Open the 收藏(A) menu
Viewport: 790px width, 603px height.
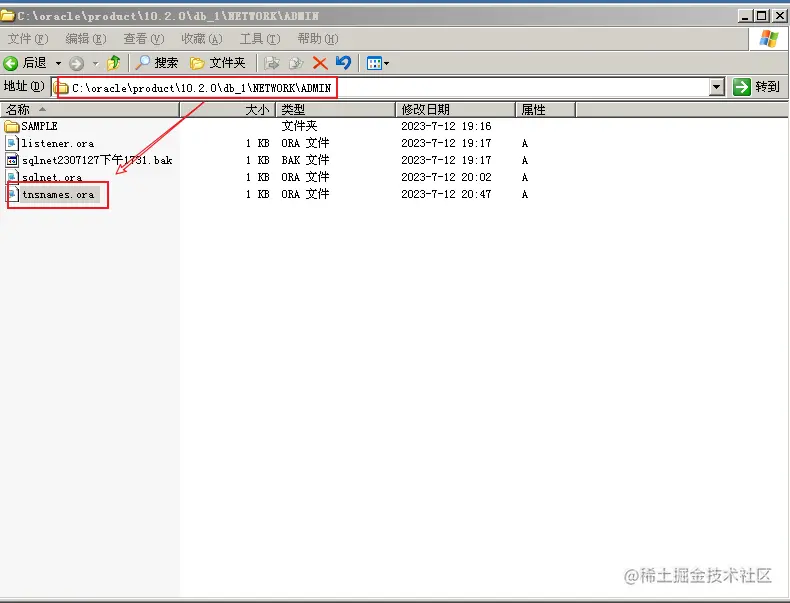[x=202, y=39]
